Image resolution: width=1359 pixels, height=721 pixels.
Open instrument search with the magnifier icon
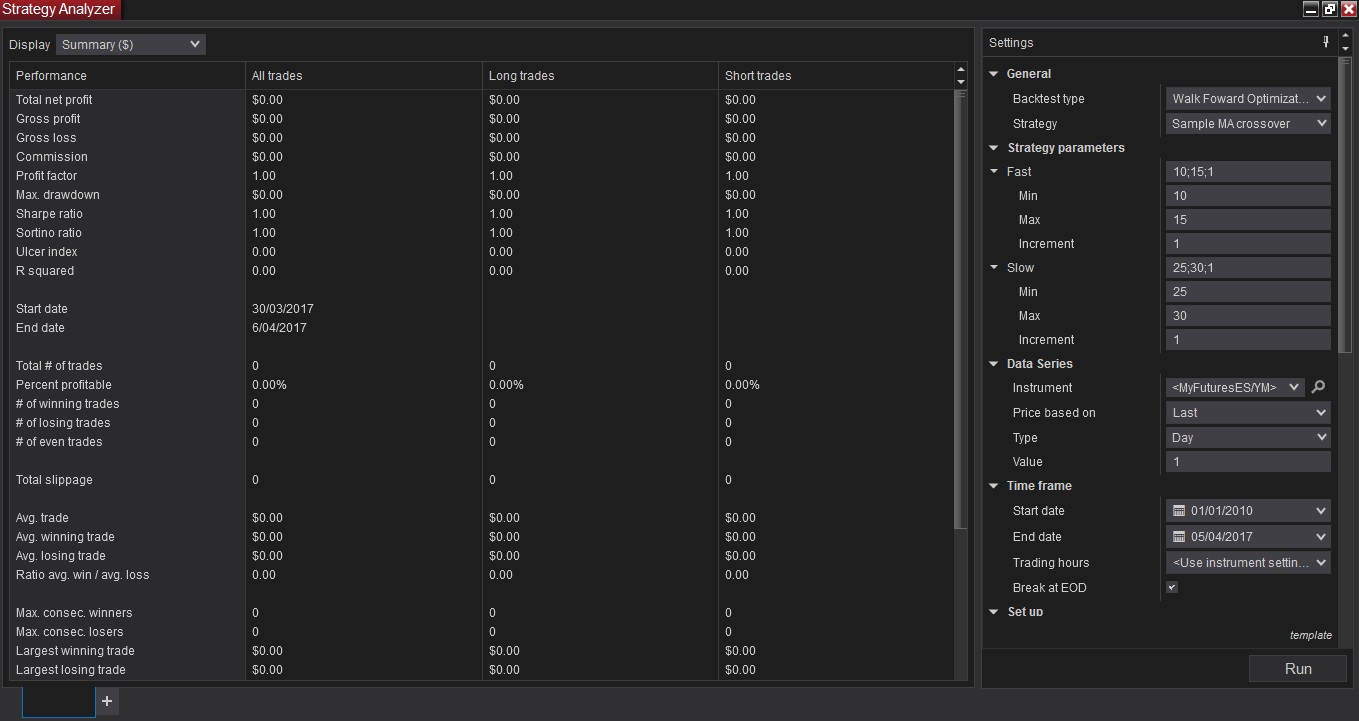point(1318,387)
